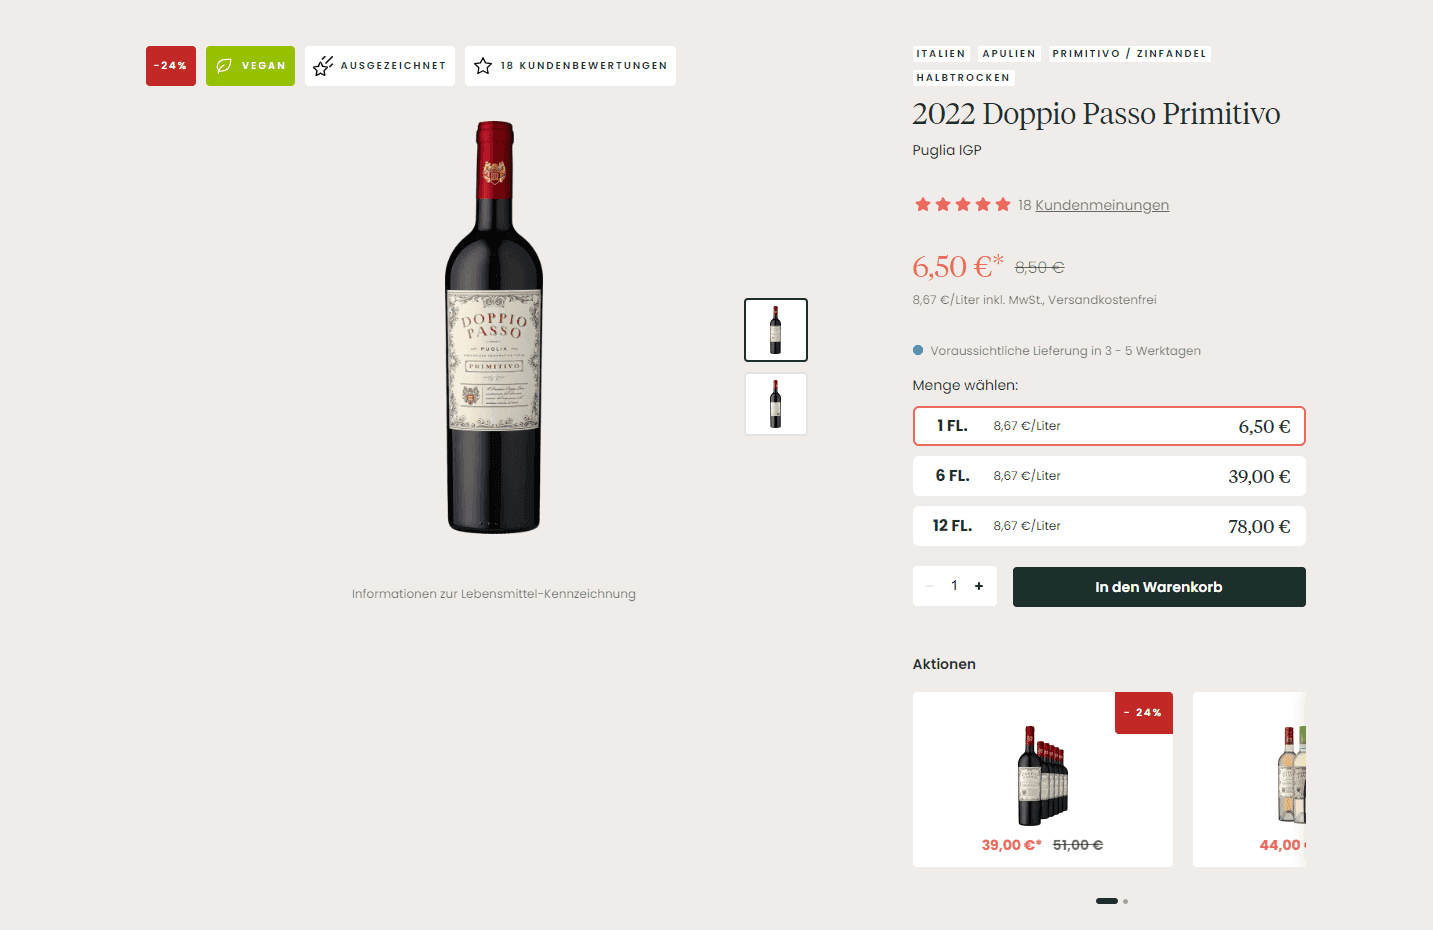Click the -24% discount badge on product image

pos(171,66)
